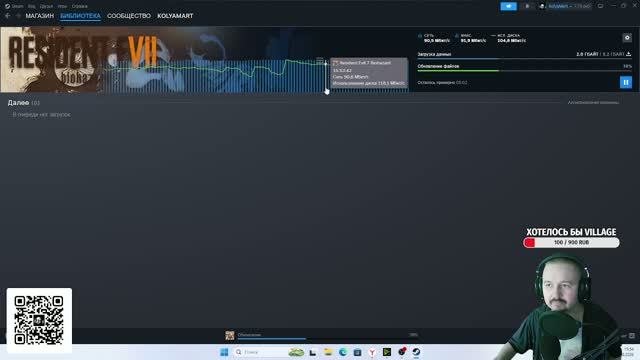Image resolution: width=640 pixels, height=360 pixels.
Task: Click the remaining time estimate text
Action: pyautogui.click(x=442, y=82)
